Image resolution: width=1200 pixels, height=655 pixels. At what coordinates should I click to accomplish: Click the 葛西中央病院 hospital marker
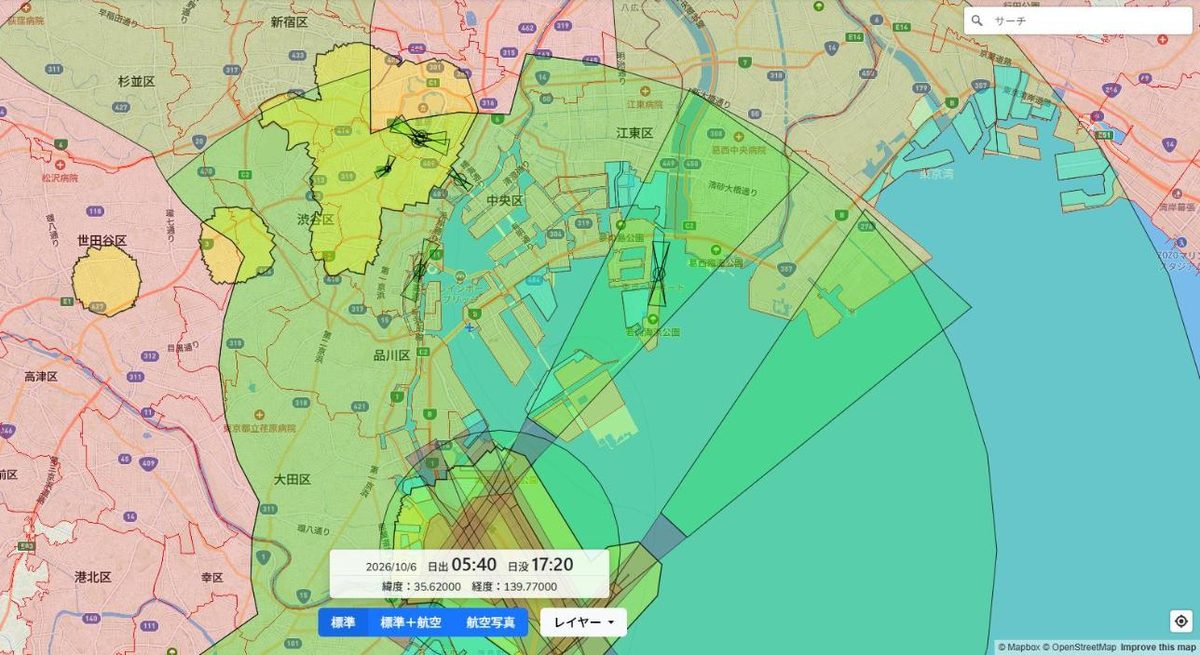tap(738, 137)
